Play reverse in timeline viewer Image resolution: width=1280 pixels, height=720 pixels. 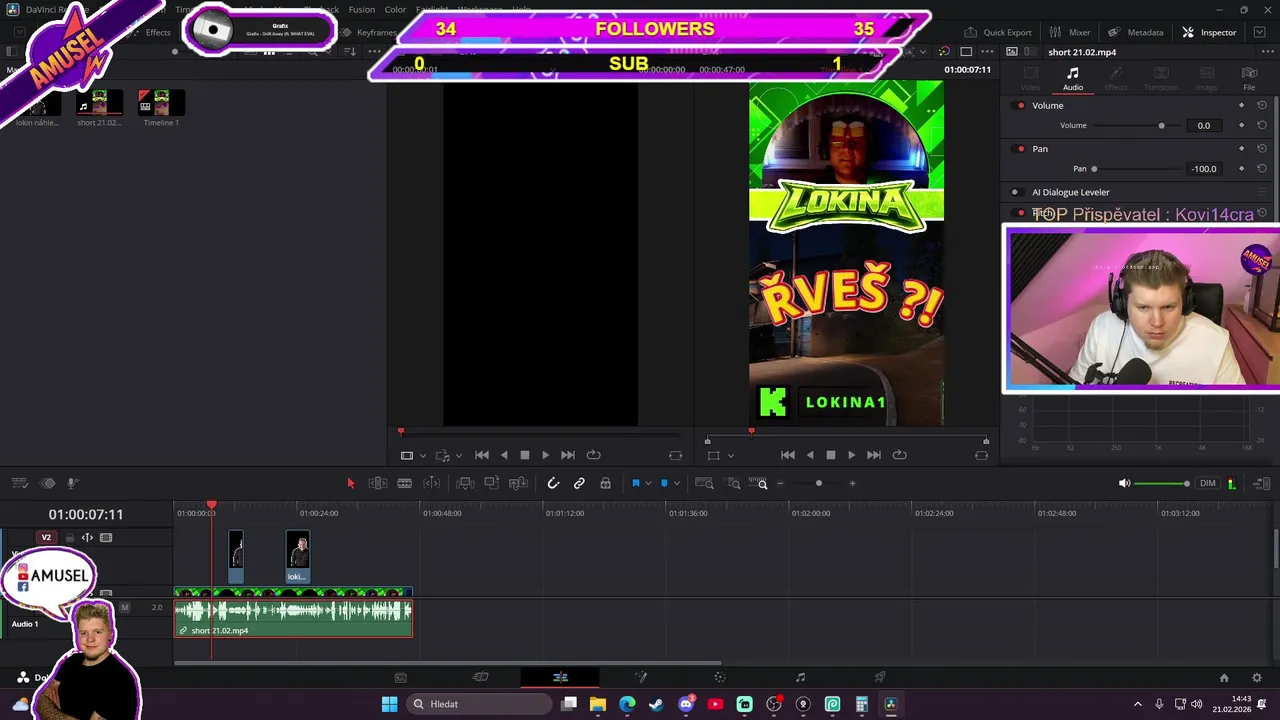pos(809,455)
